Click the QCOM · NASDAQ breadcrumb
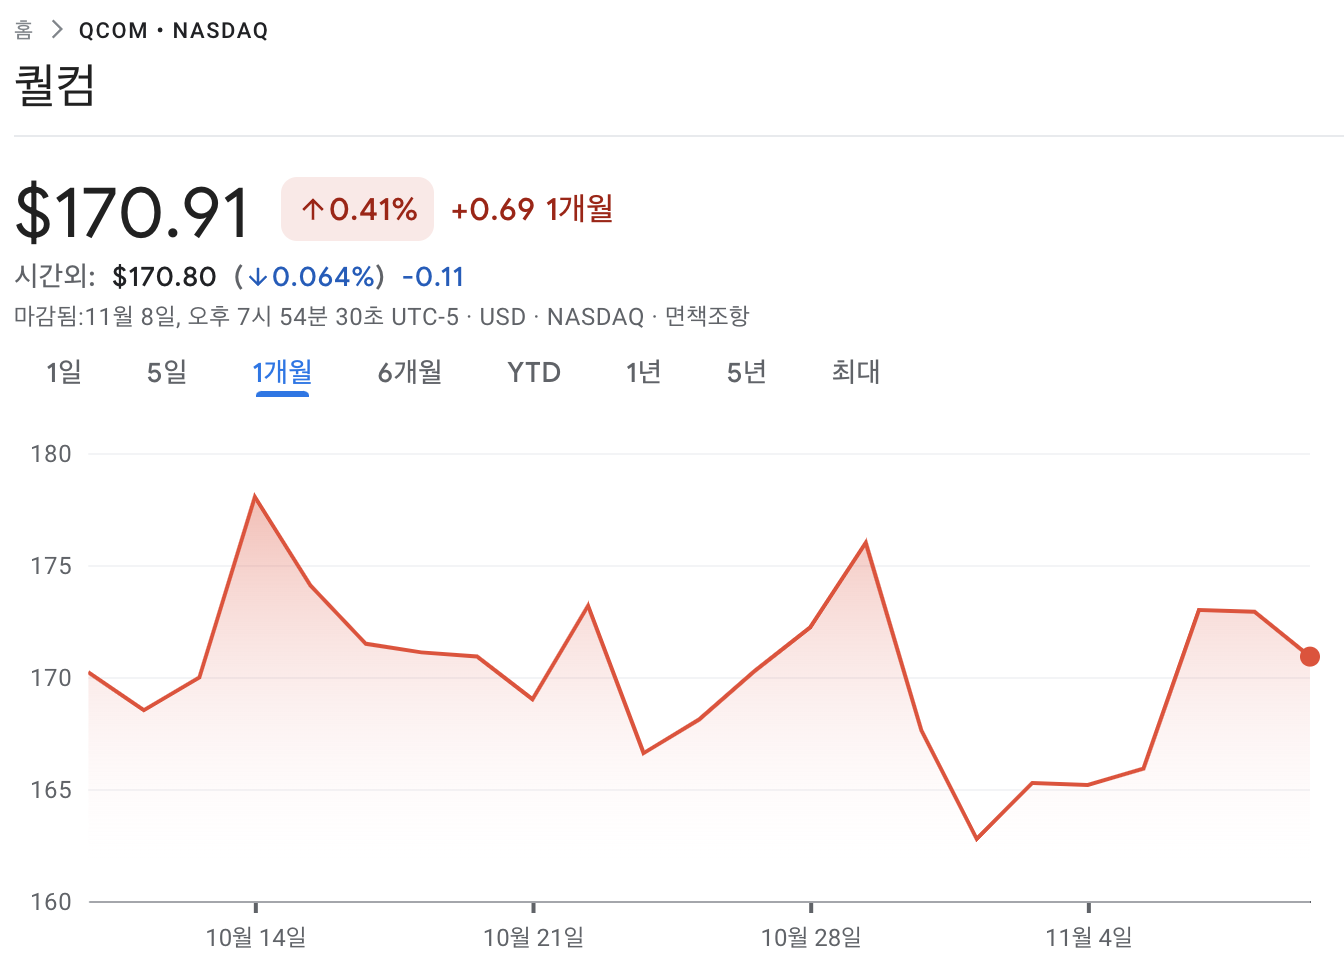Viewport: 1344px width, 968px height. (172, 30)
